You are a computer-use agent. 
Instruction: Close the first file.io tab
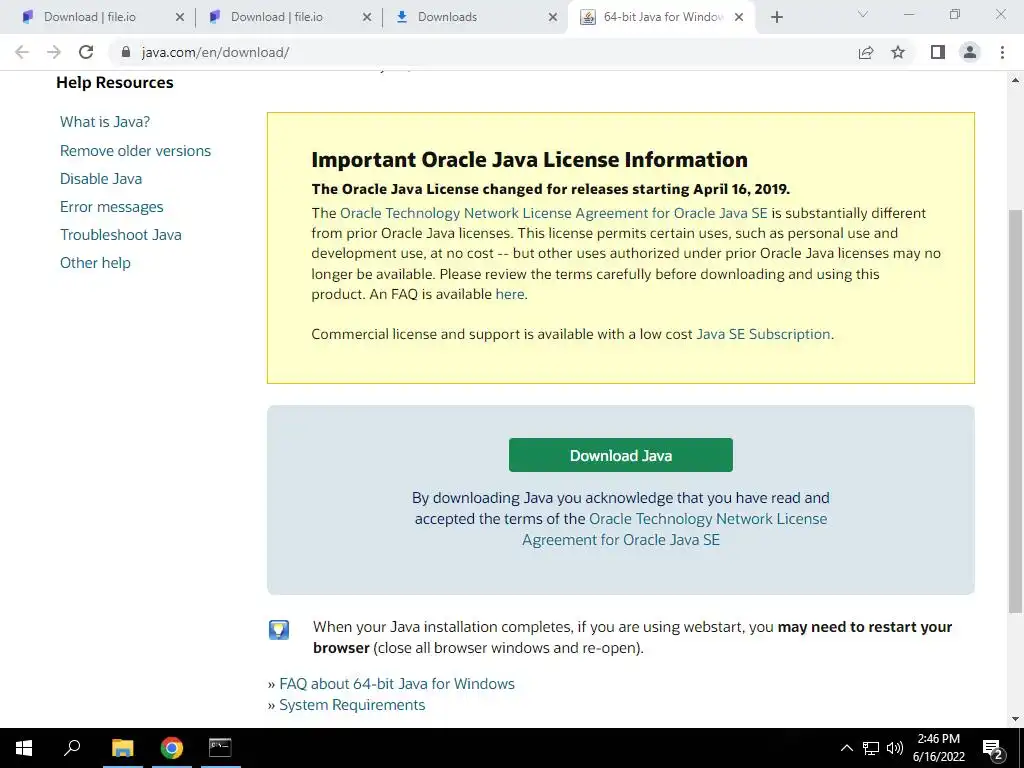pyautogui.click(x=180, y=17)
